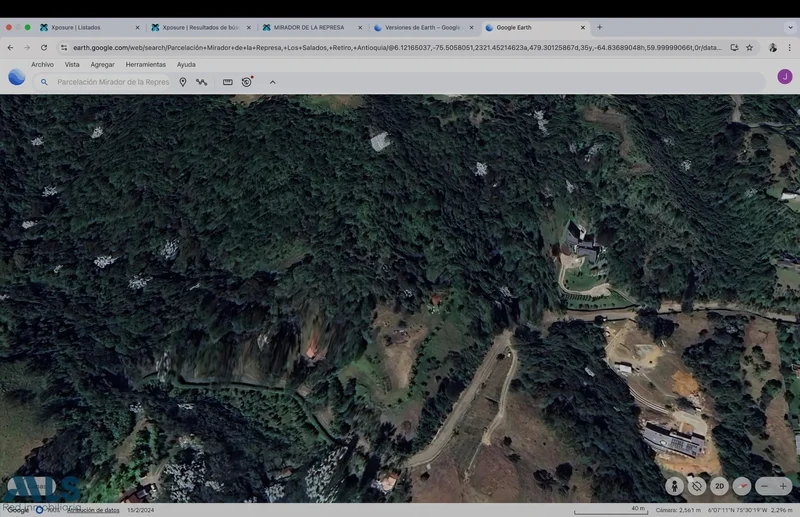Click the earth.google.com address bar URL
This screenshot has width=800, height=517.
397,47
